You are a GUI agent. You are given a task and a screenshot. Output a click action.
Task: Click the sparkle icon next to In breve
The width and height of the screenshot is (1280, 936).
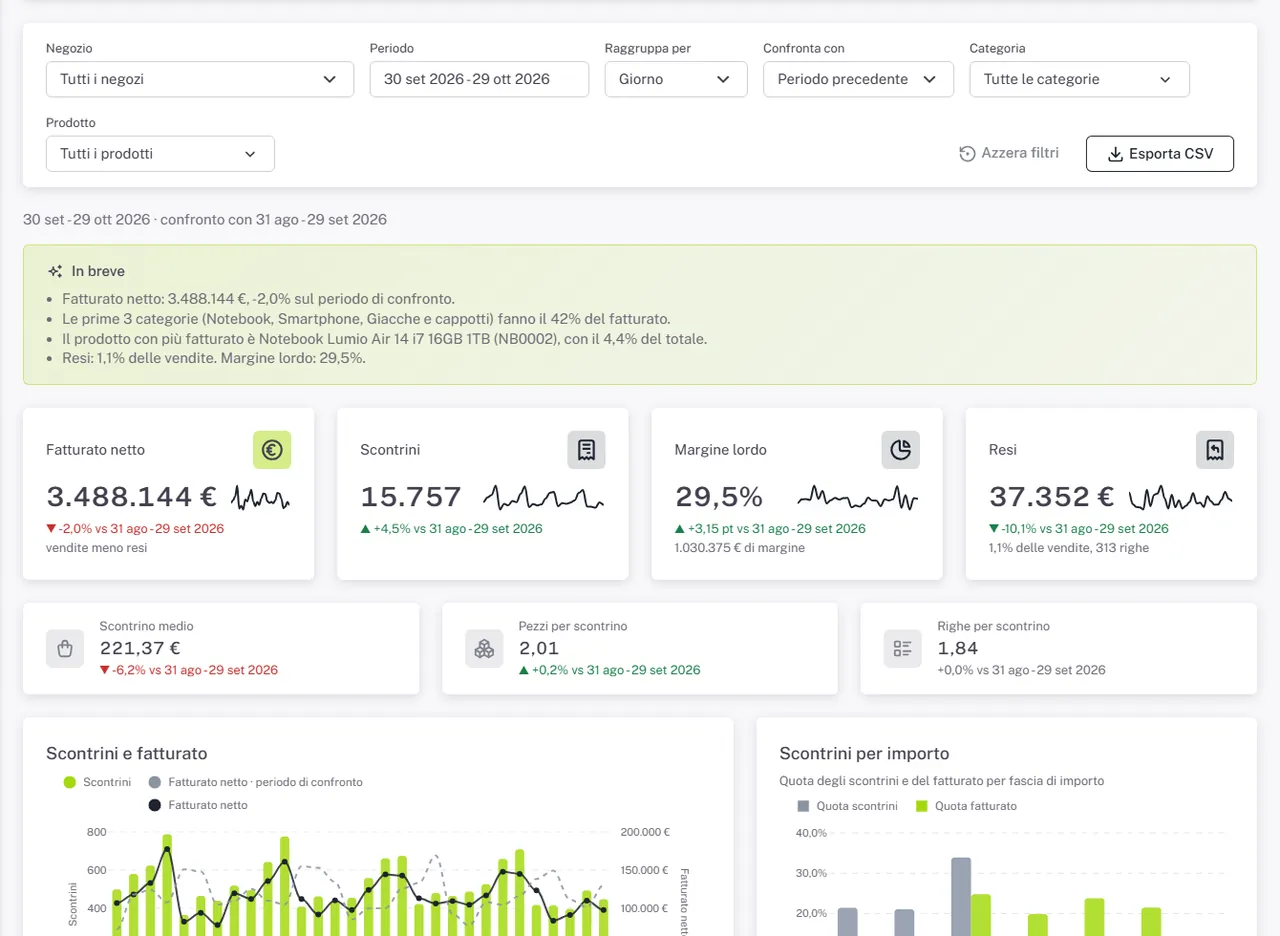point(55,271)
